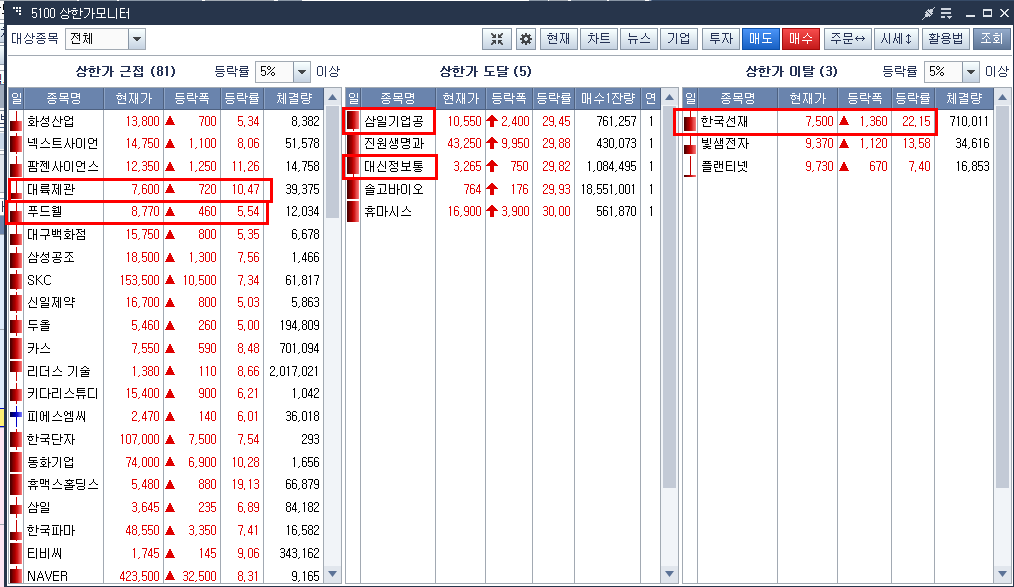Select the 리더스 기술 row
Image resolution: width=1014 pixels, height=587 pixels.
166,371
